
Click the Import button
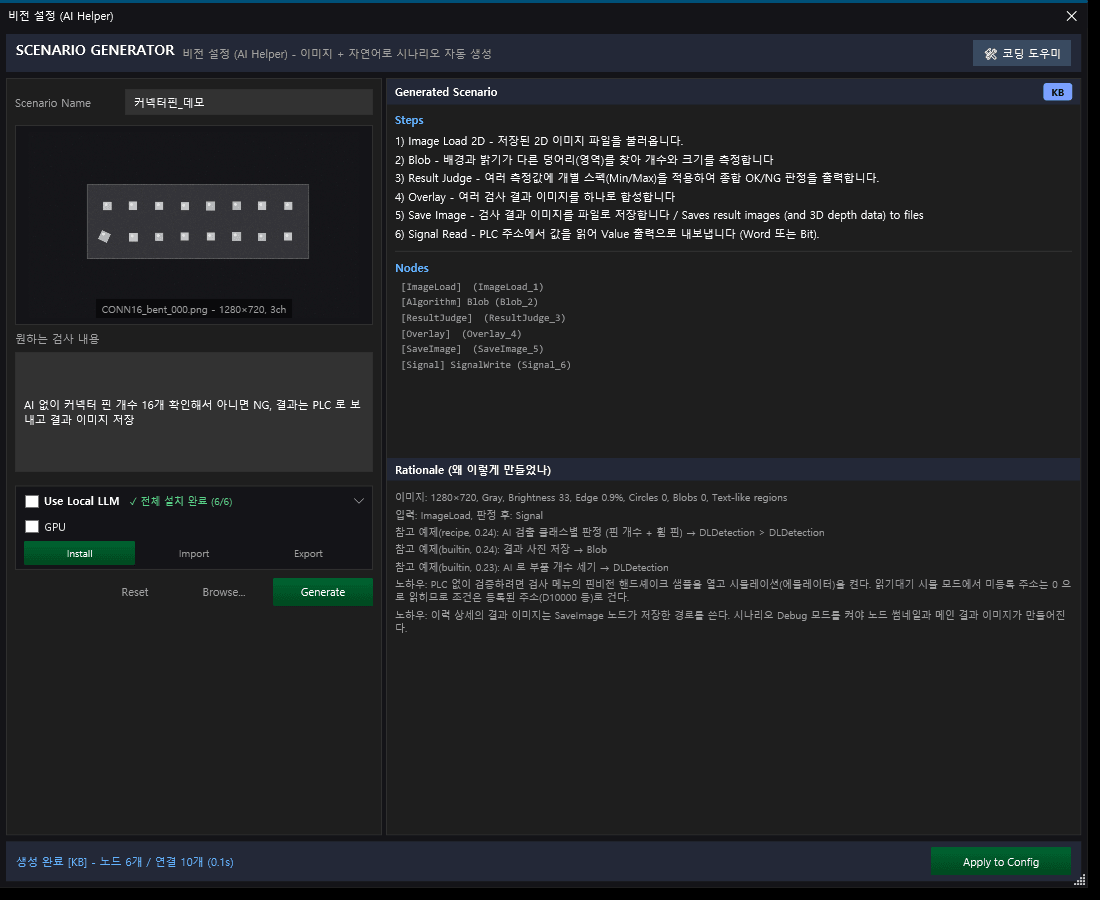click(194, 553)
